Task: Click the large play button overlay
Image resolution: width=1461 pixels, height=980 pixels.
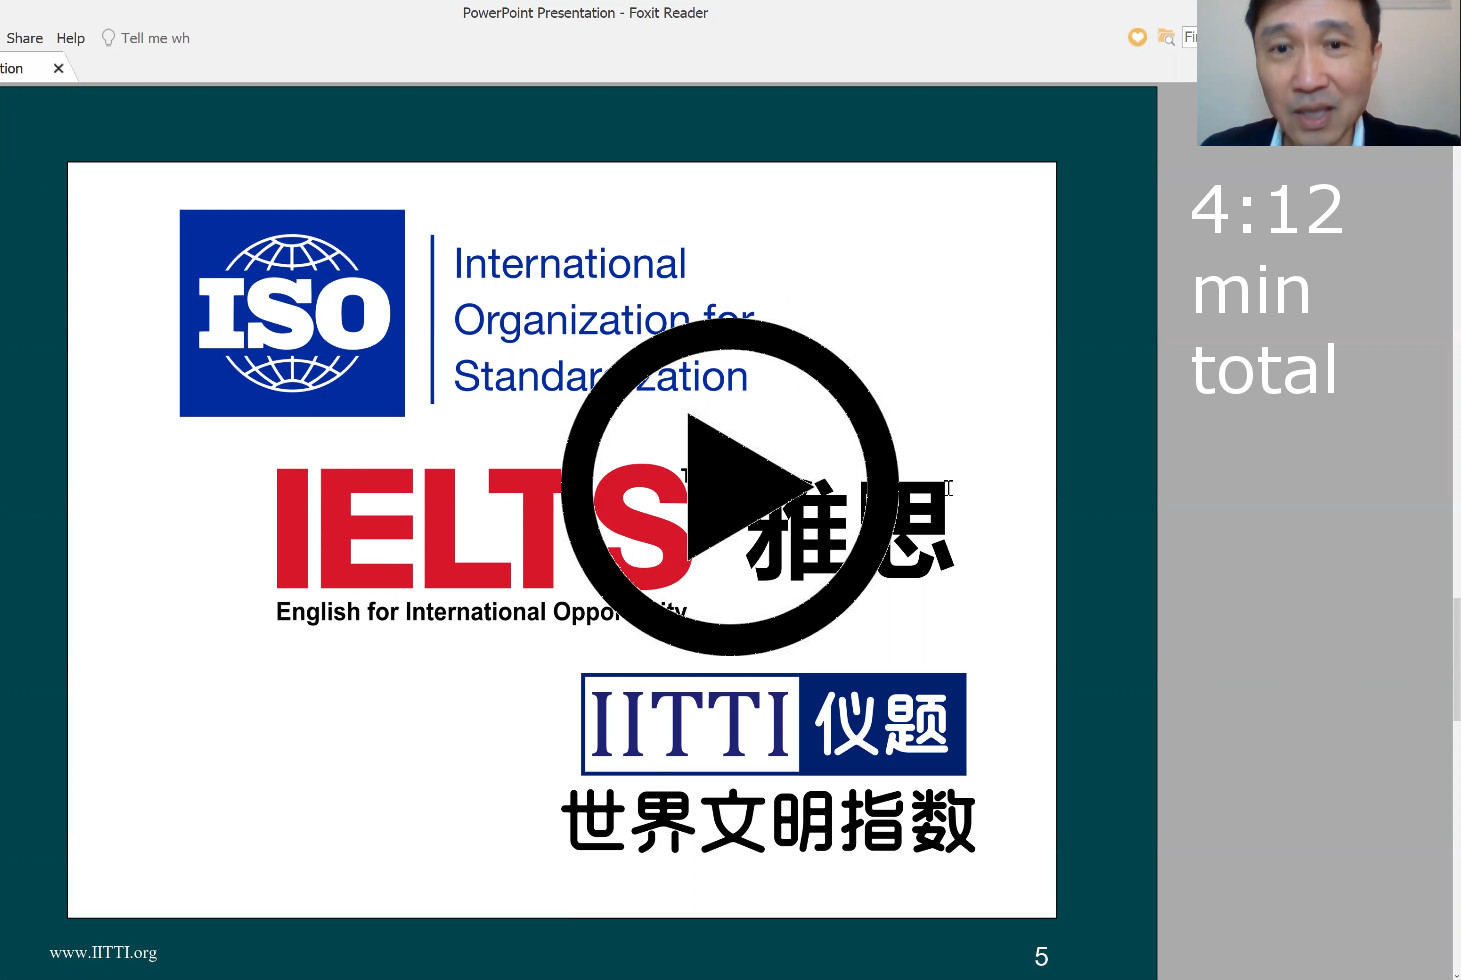Action: (730, 487)
